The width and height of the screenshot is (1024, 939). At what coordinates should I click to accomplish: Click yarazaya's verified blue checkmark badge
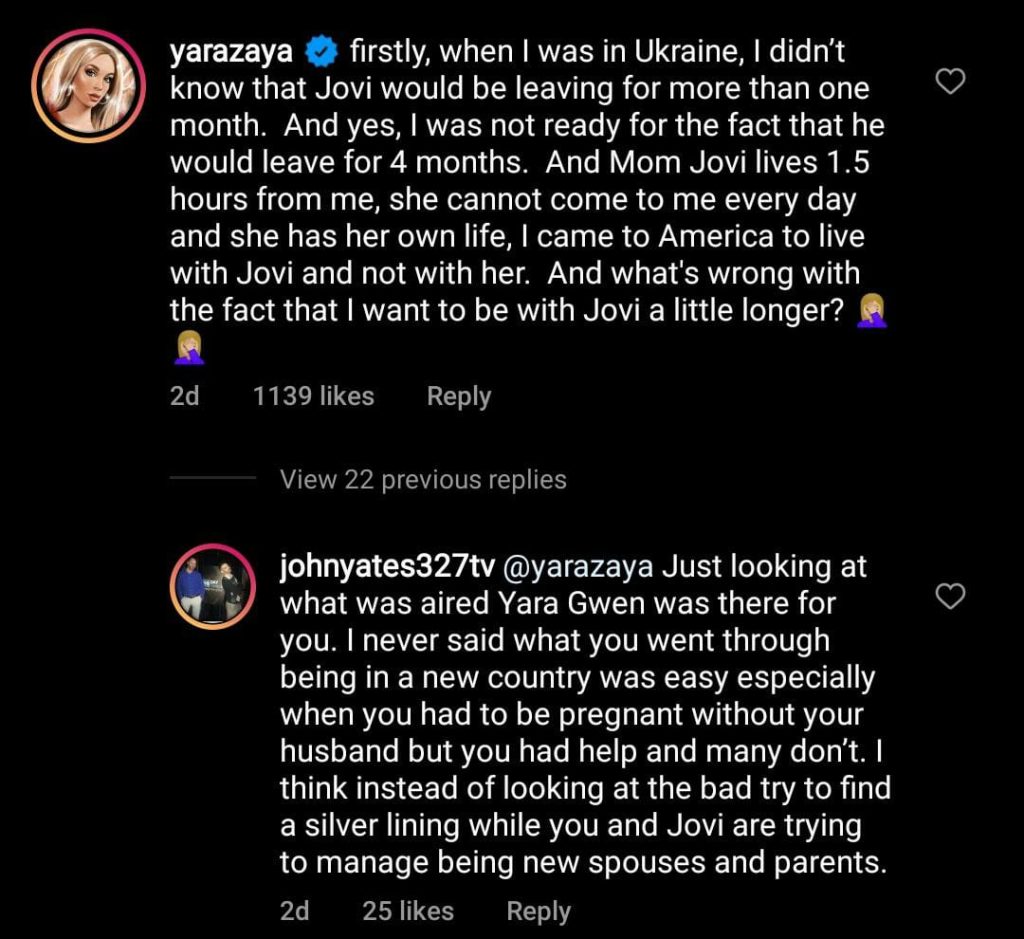320,50
